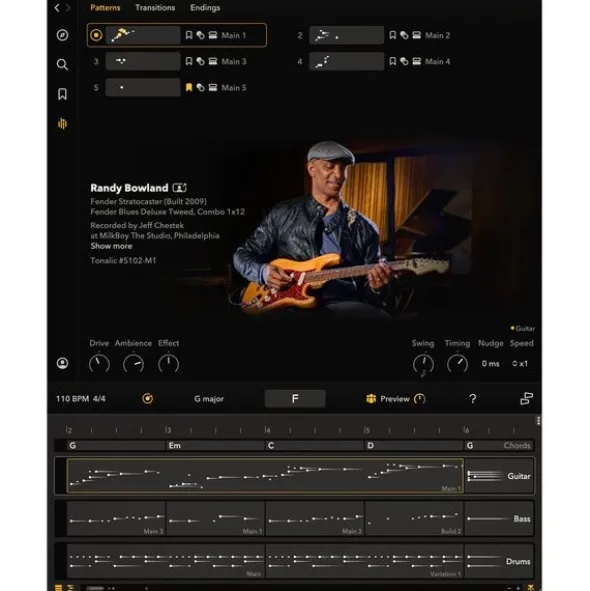The height and width of the screenshot is (591, 590).
Task: Open the Speed x1 stepper
Action: pyautogui.click(x=520, y=364)
